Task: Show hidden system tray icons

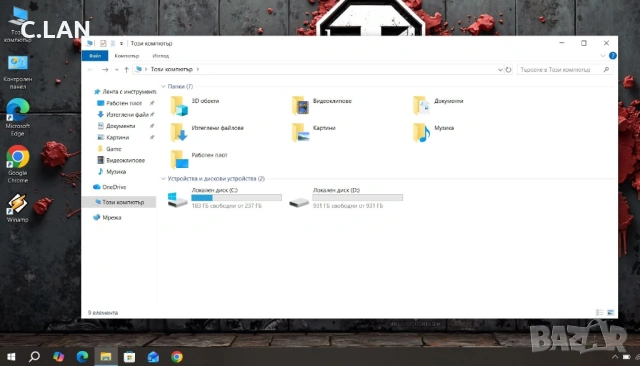Action: point(615,357)
